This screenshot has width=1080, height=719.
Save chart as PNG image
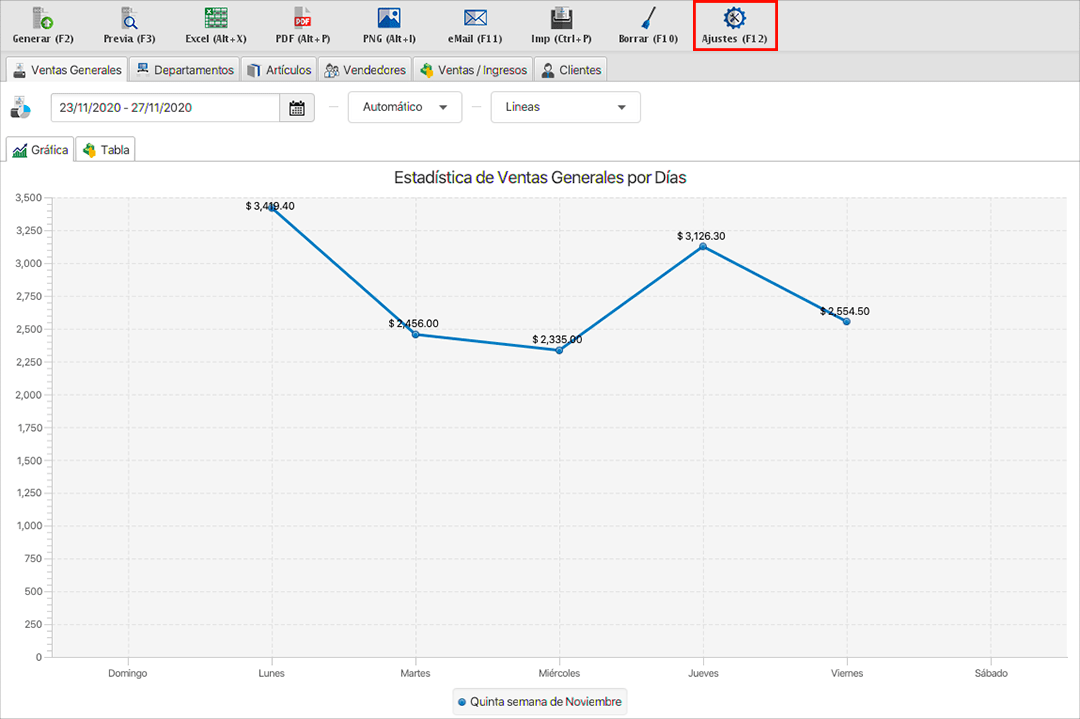(389, 25)
